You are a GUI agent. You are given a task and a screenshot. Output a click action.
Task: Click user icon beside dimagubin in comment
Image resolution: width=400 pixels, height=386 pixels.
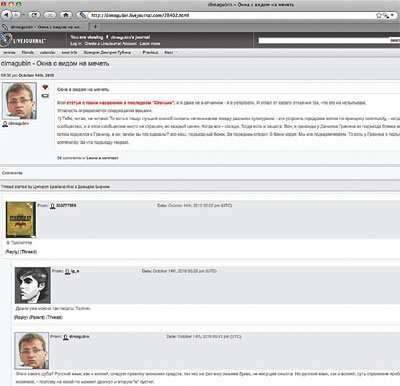(x=66, y=337)
